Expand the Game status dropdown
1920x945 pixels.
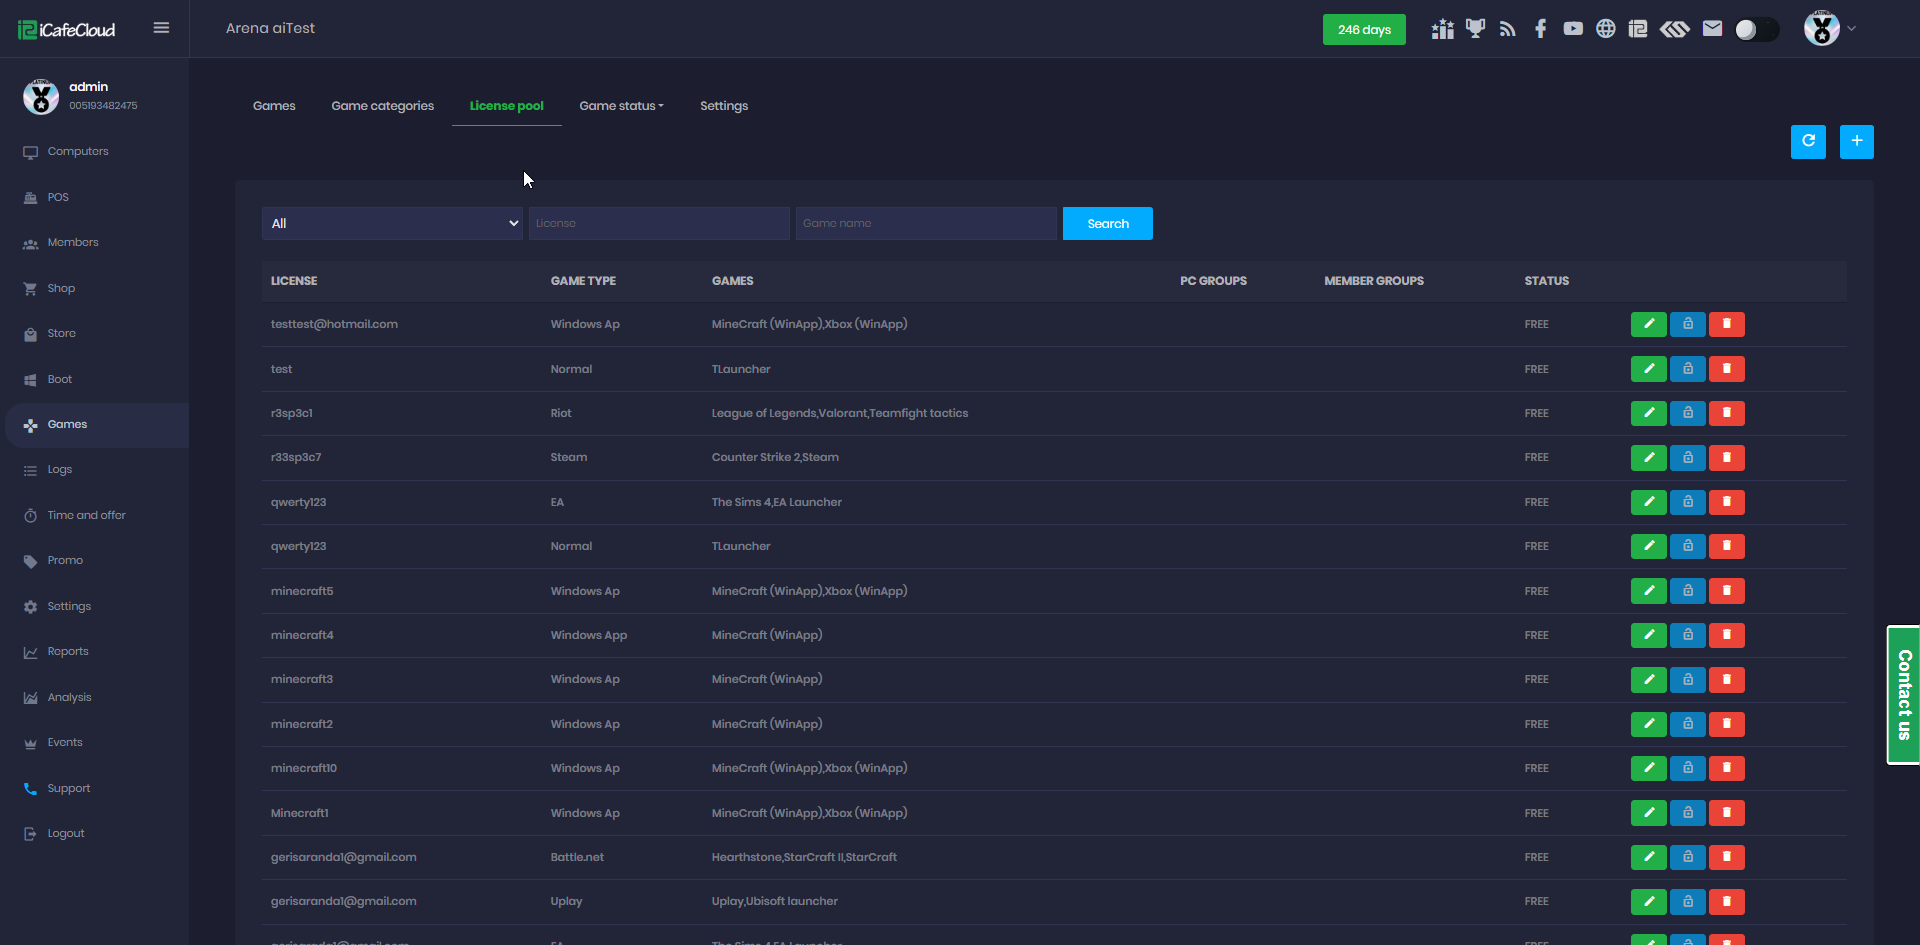[x=621, y=106]
